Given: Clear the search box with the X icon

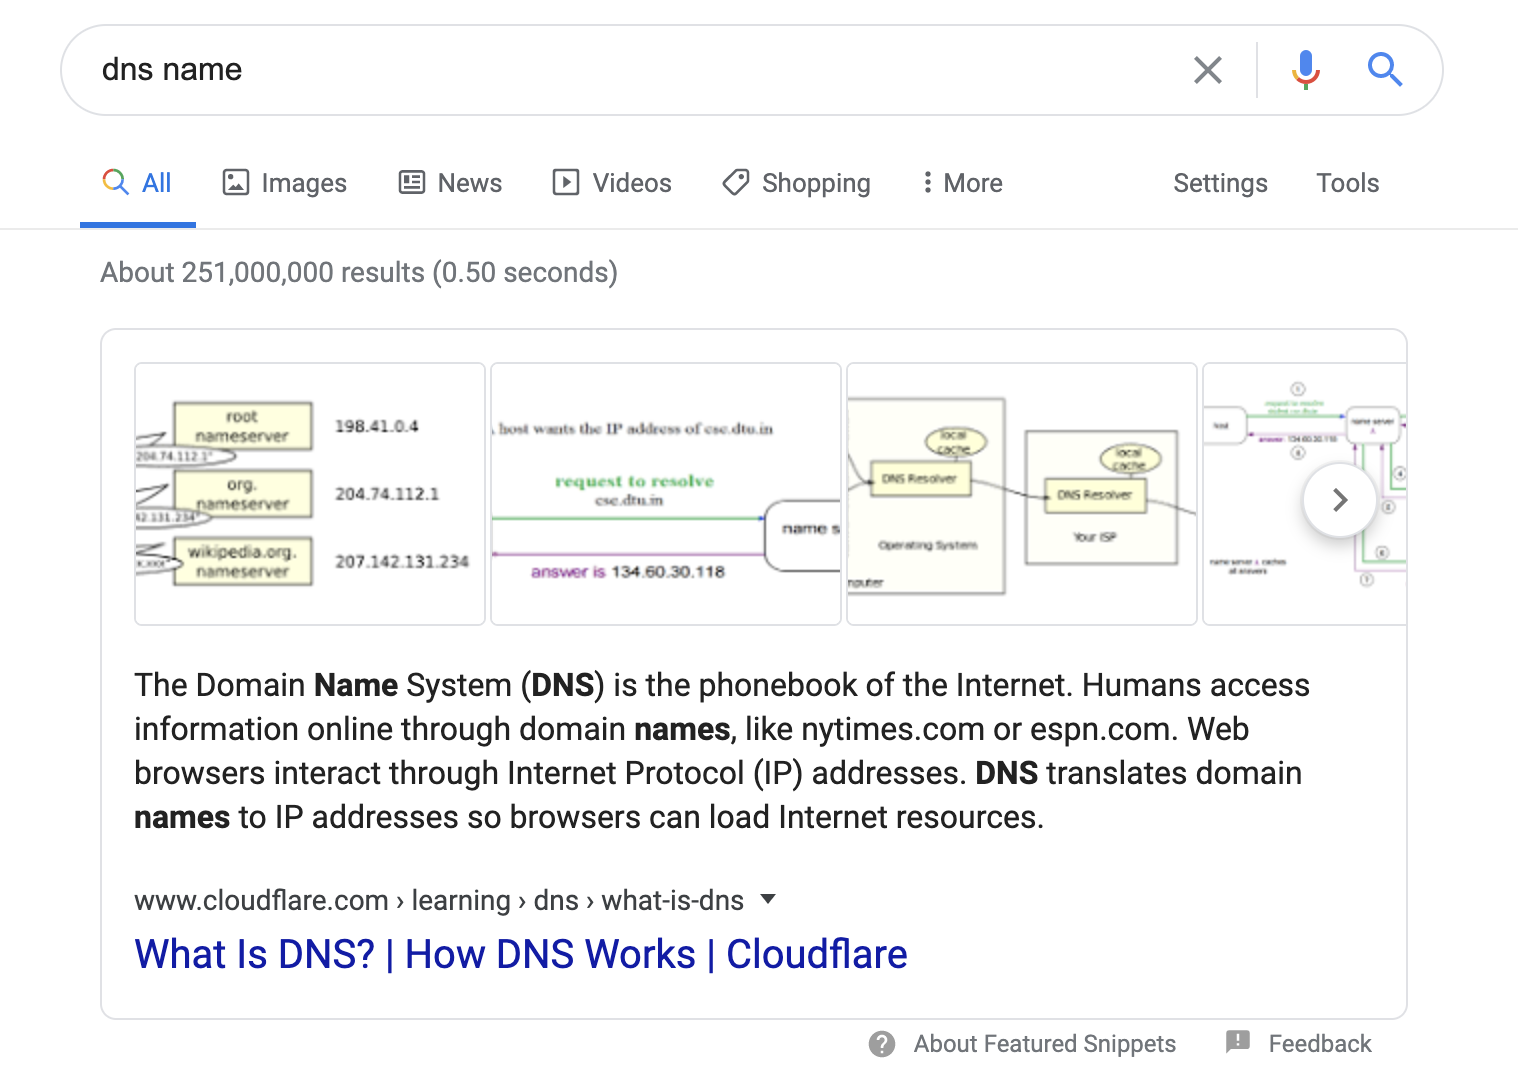Looking at the screenshot, I should pos(1208,70).
